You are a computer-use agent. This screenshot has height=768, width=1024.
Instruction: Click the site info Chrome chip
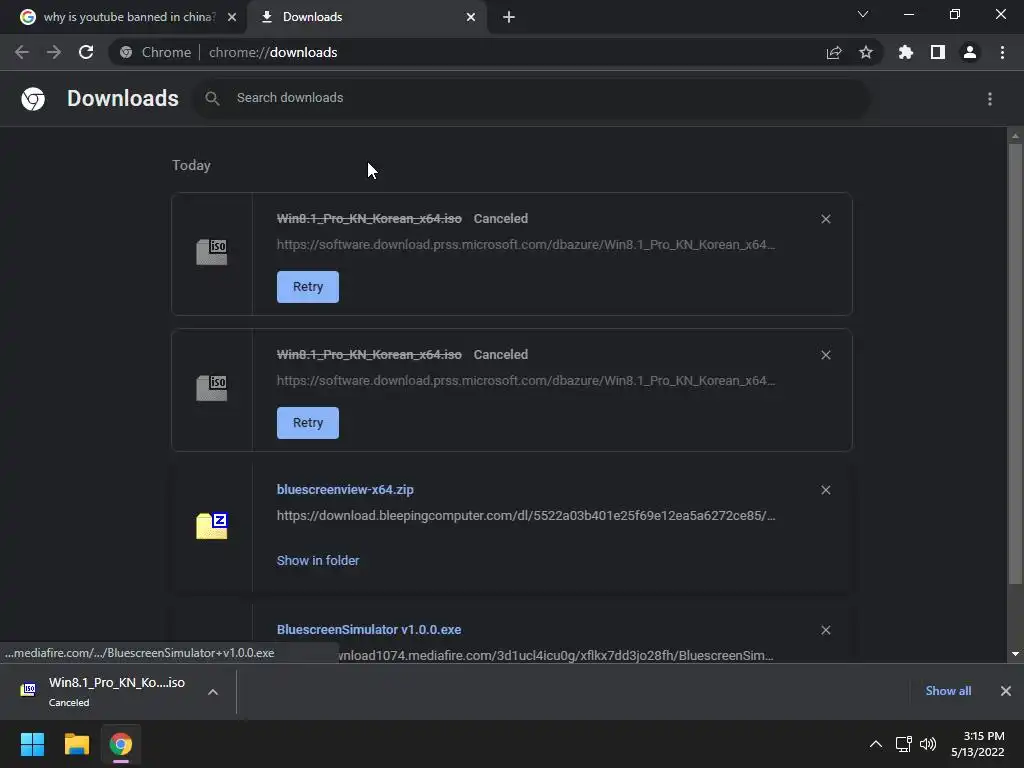(x=155, y=52)
